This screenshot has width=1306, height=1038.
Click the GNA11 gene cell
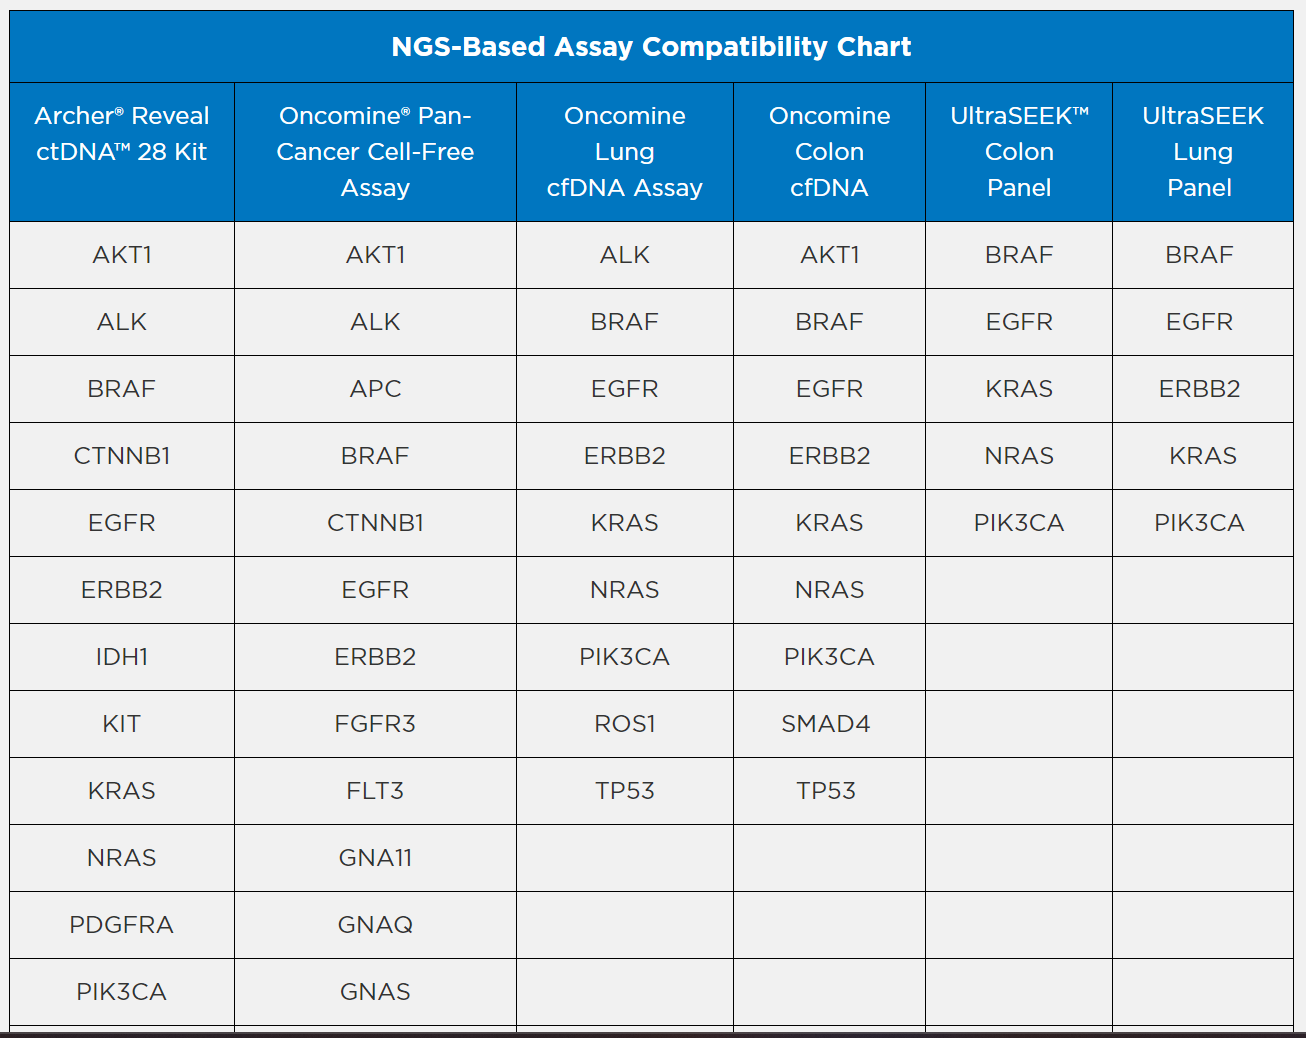pos(375,858)
